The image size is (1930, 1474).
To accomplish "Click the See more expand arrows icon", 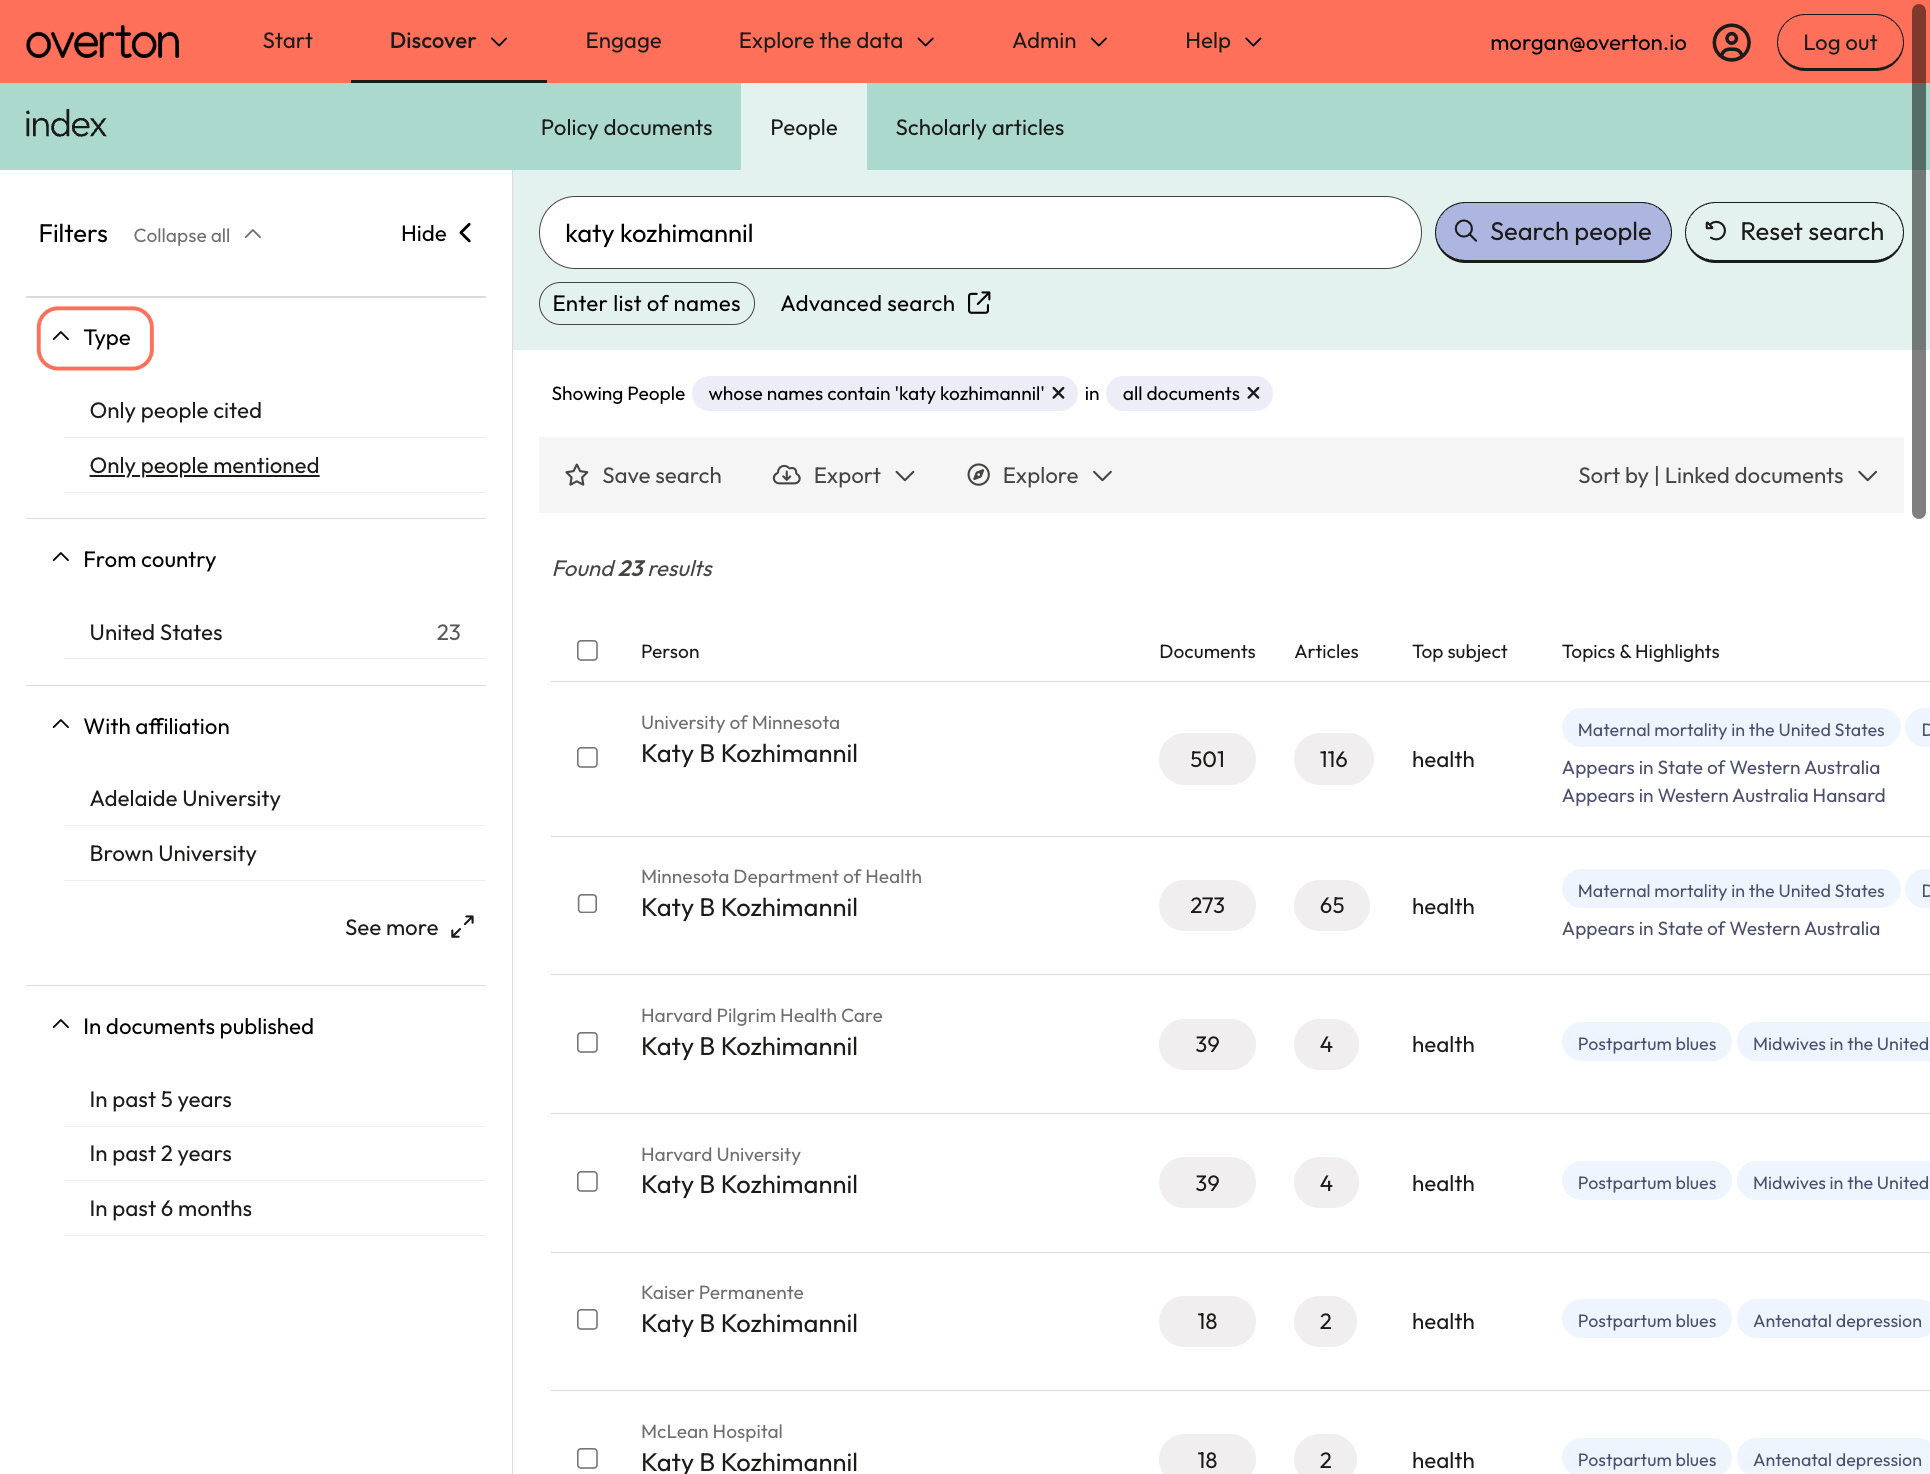I will click(x=462, y=928).
